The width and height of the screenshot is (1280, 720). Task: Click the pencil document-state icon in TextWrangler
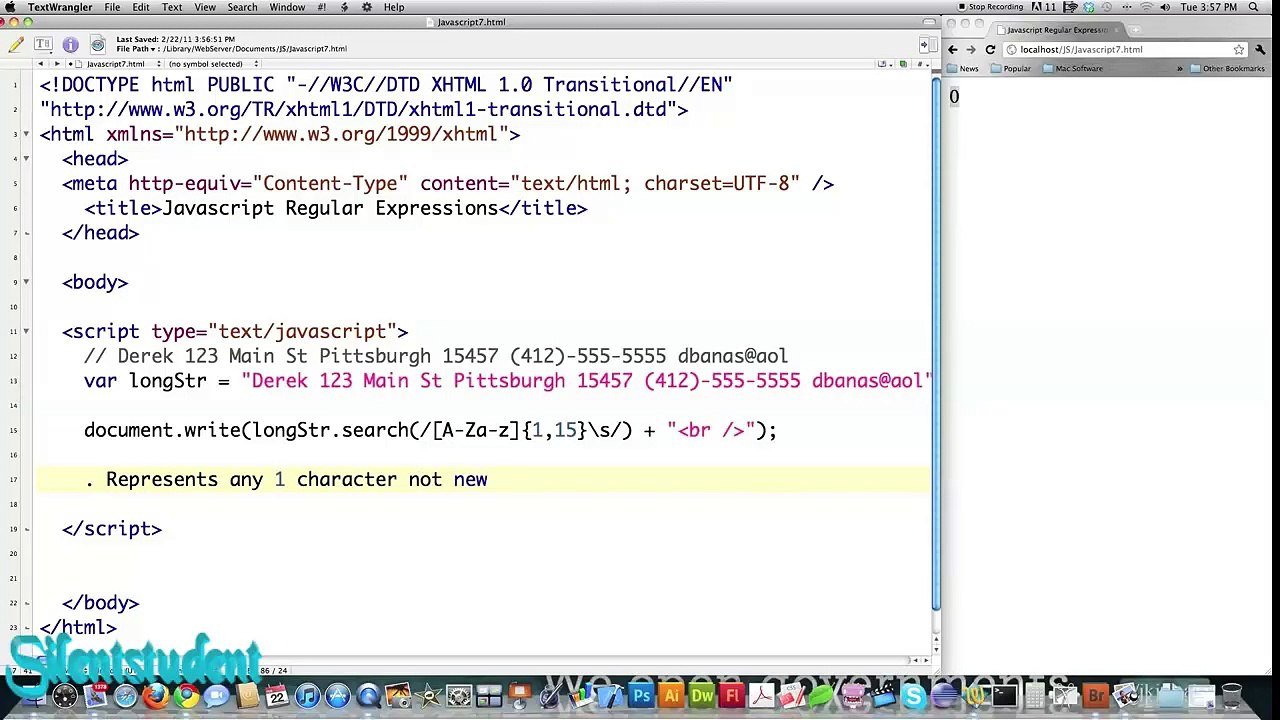click(x=16, y=44)
